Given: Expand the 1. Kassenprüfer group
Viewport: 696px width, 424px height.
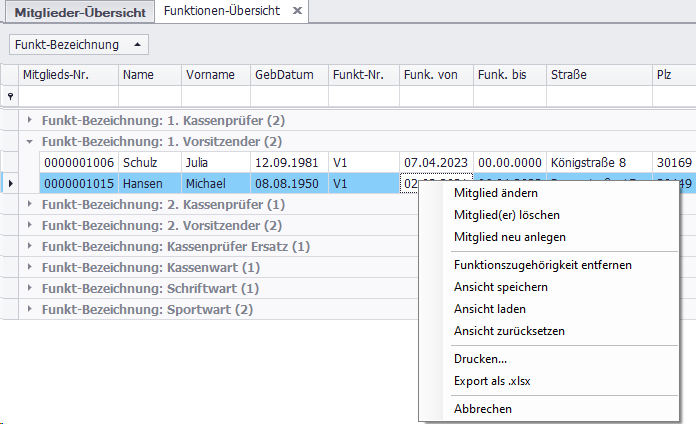Looking at the screenshot, I should point(30,120).
